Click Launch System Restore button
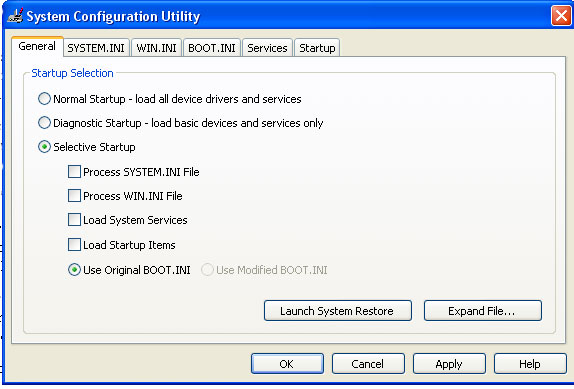Screen dimensions: 574x389 click(x=338, y=311)
